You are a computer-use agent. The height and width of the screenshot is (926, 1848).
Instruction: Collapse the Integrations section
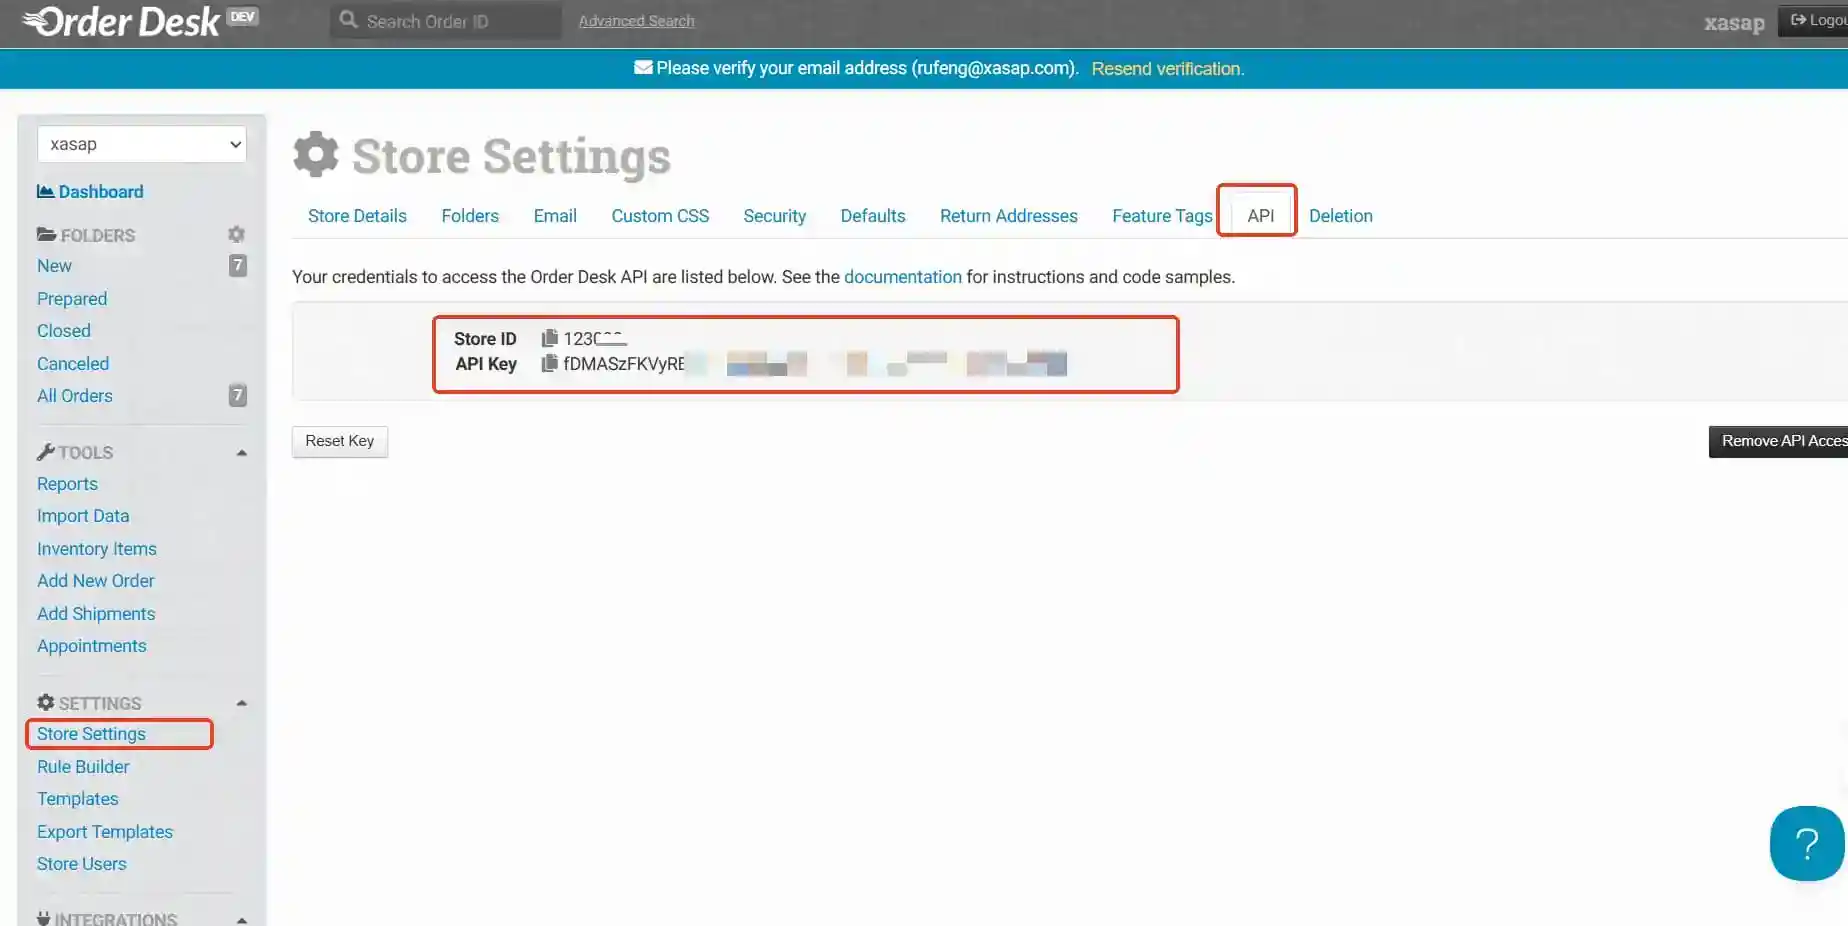[x=241, y=919]
